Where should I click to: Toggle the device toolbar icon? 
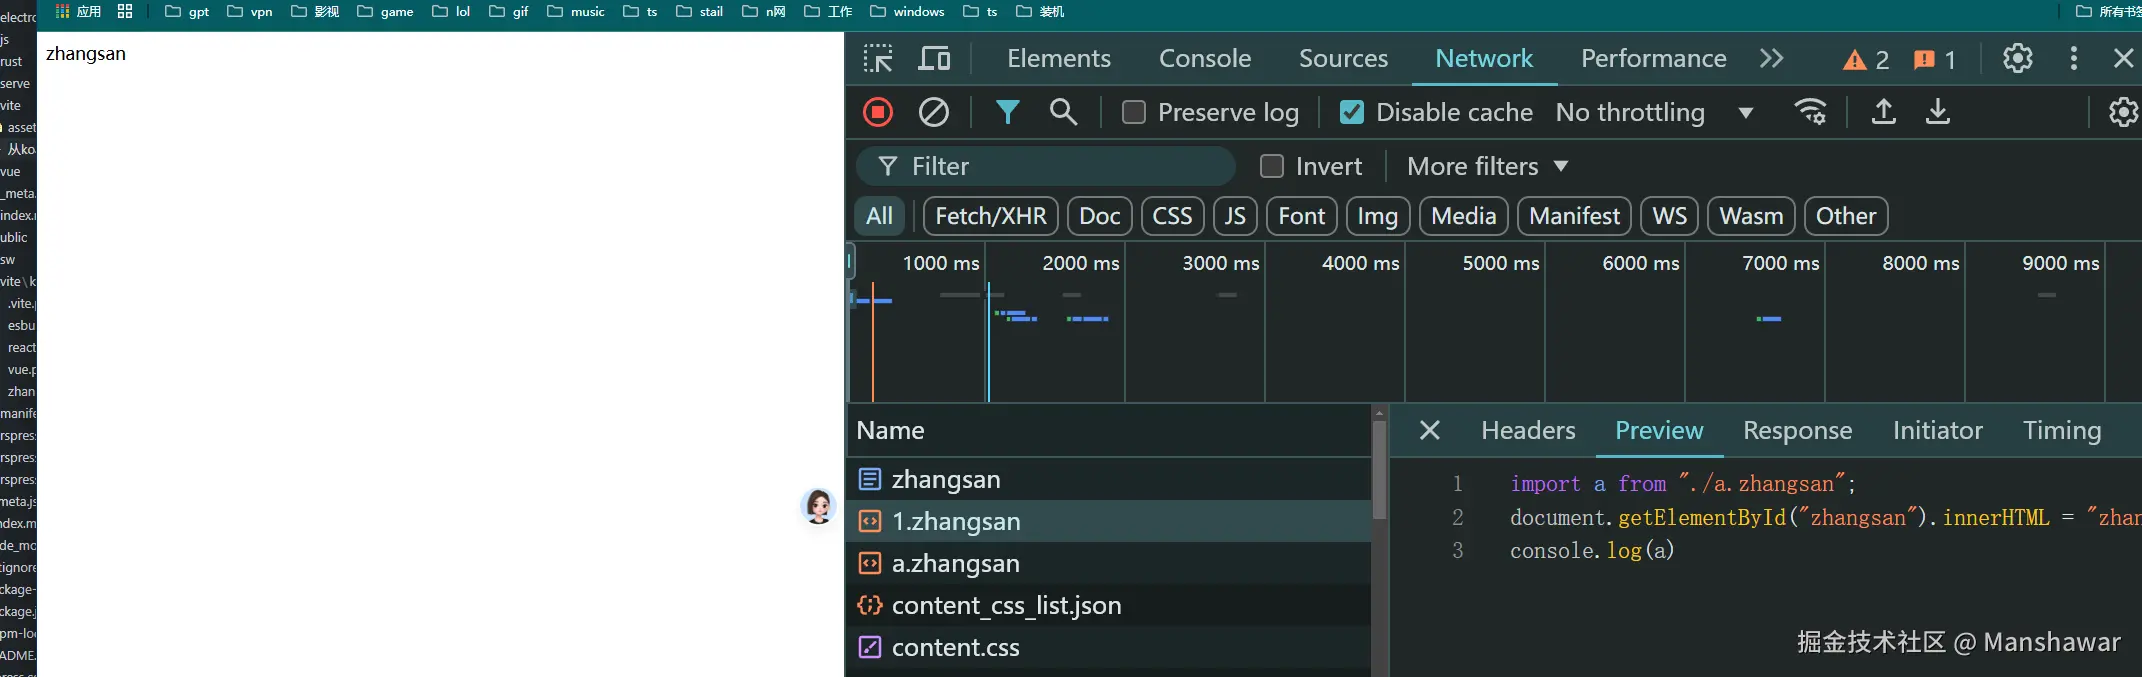934,59
